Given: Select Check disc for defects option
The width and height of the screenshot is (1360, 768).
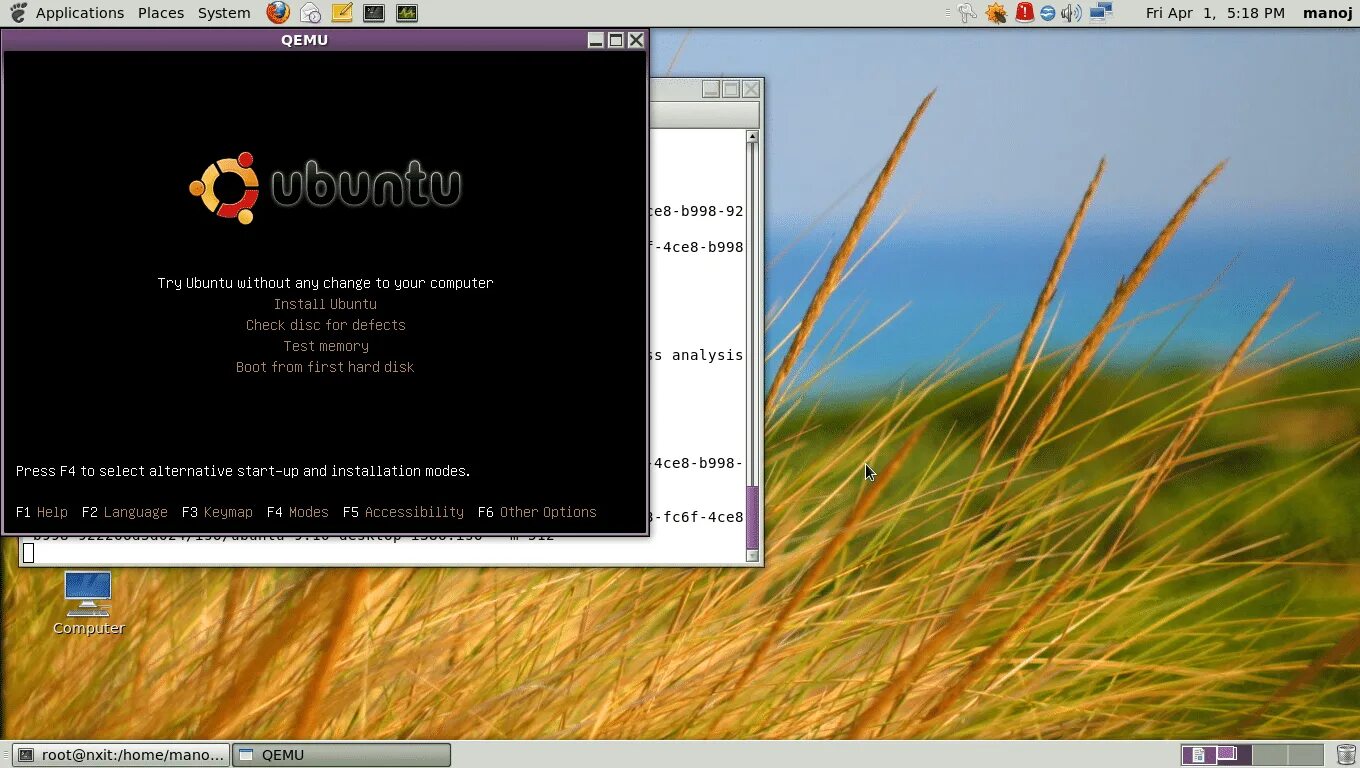Looking at the screenshot, I should (x=325, y=325).
